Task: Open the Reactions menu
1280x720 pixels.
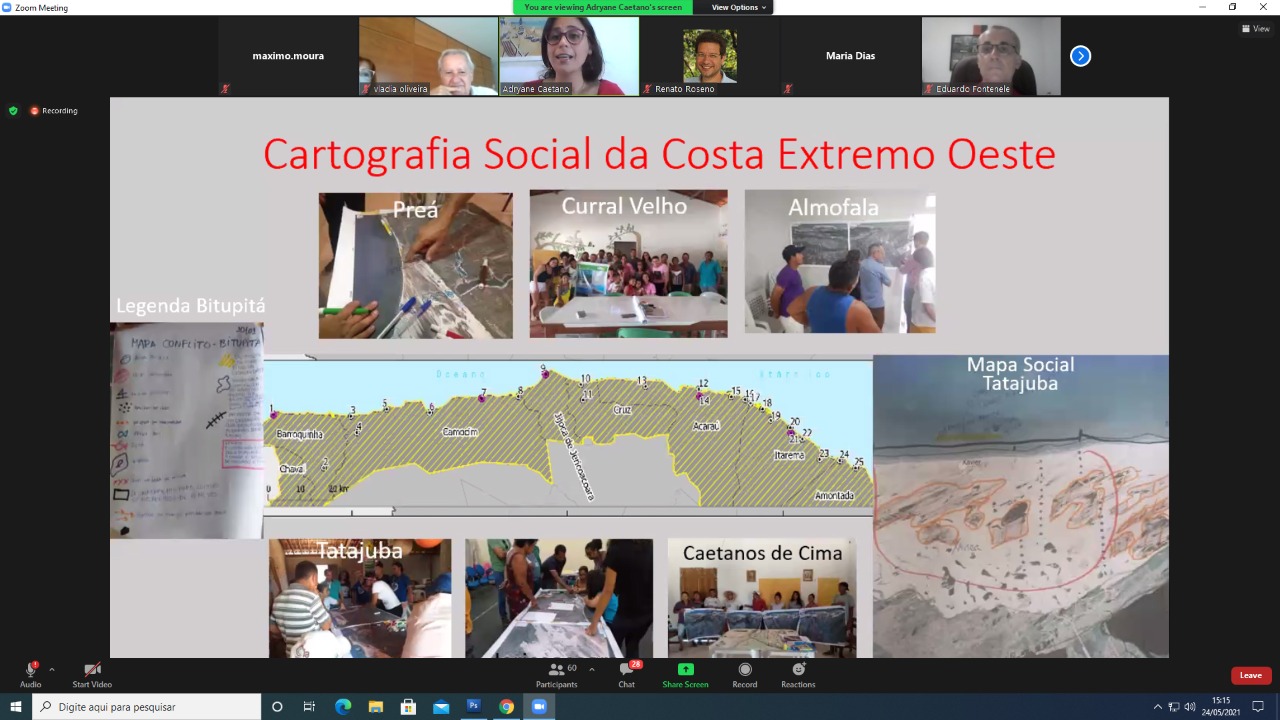Action: coord(798,674)
